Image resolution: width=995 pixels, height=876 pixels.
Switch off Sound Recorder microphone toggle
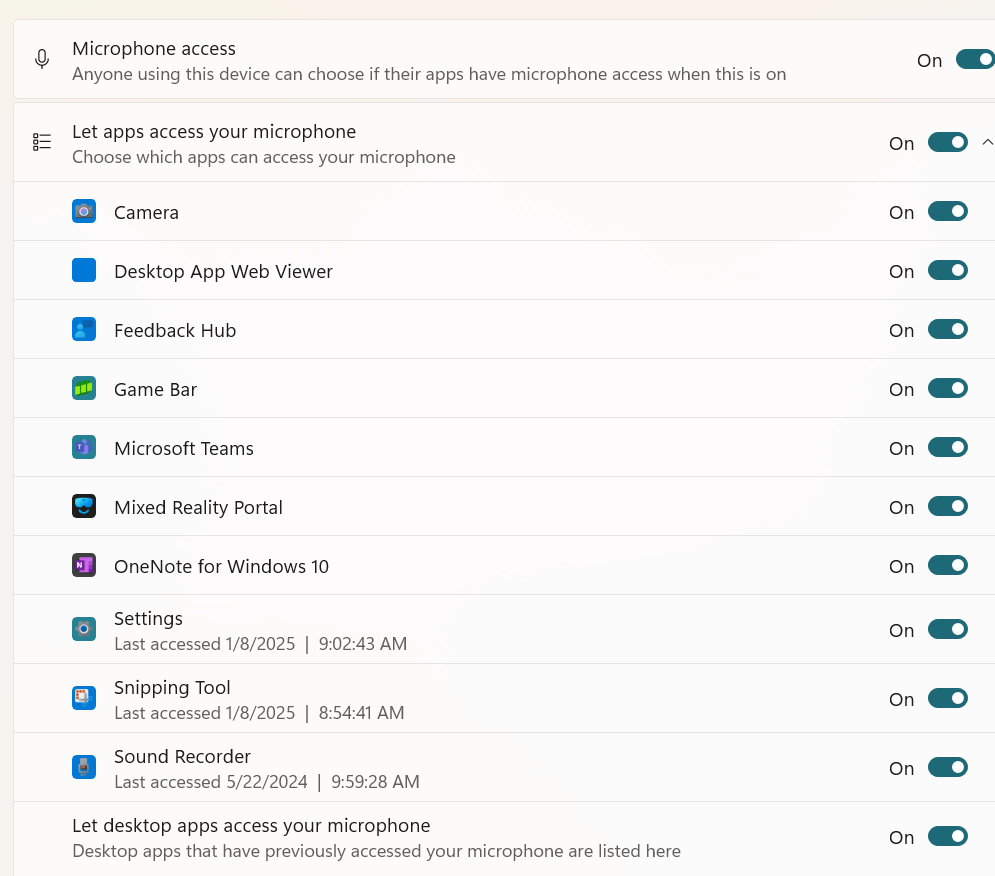click(x=948, y=767)
